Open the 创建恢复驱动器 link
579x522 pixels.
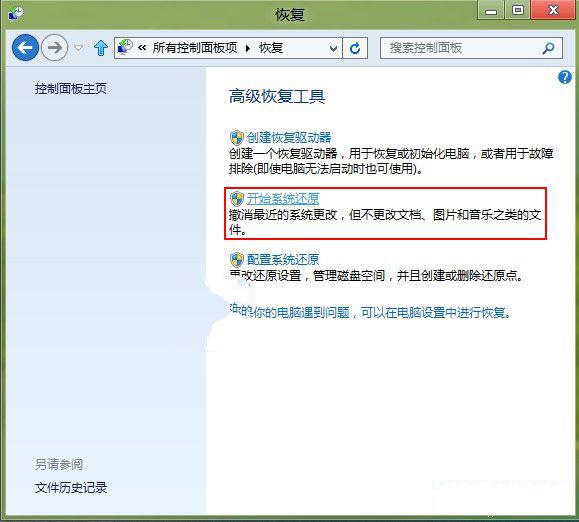(x=289, y=138)
